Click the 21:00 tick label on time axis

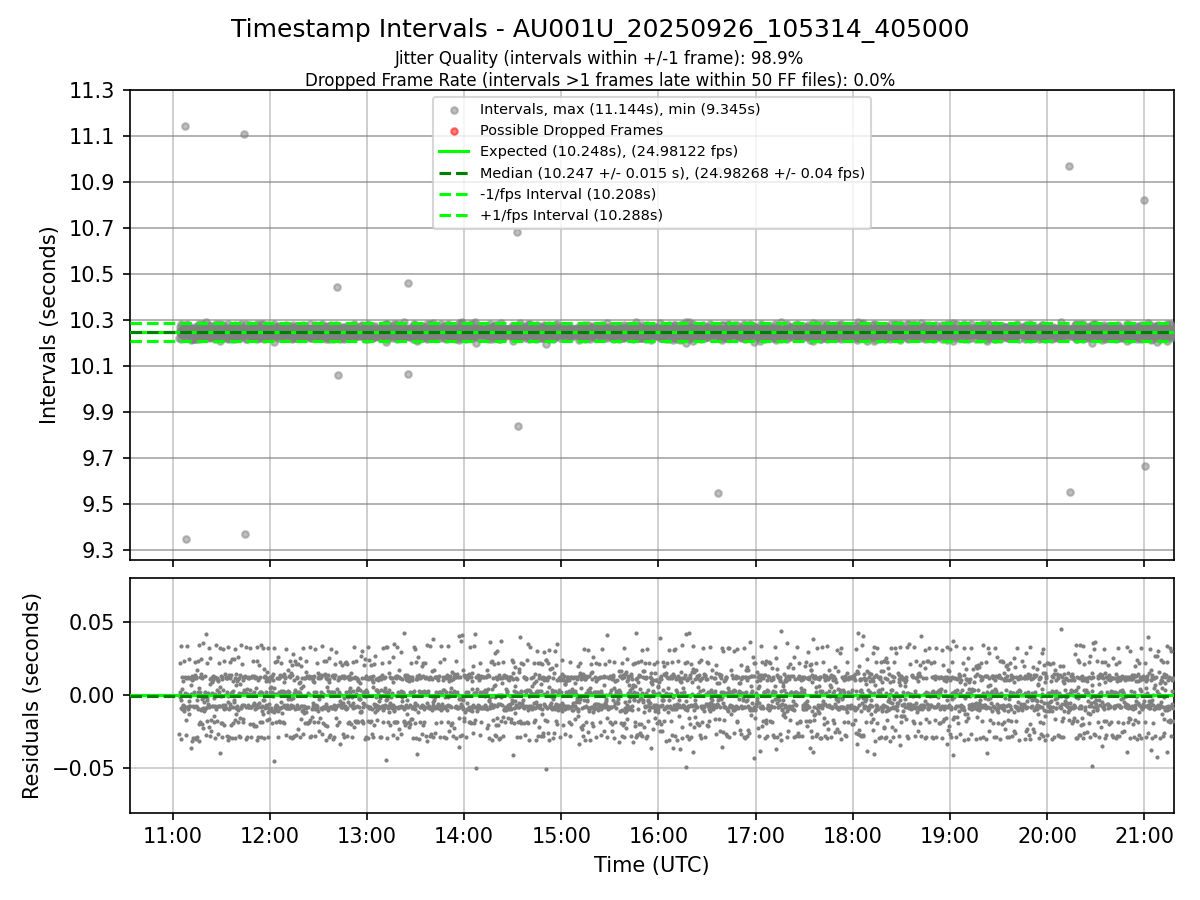(1144, 832)
